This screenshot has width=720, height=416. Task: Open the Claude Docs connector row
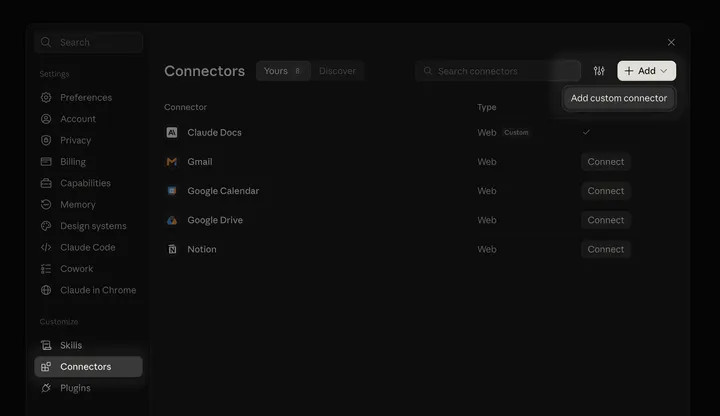tap(420, 132)
